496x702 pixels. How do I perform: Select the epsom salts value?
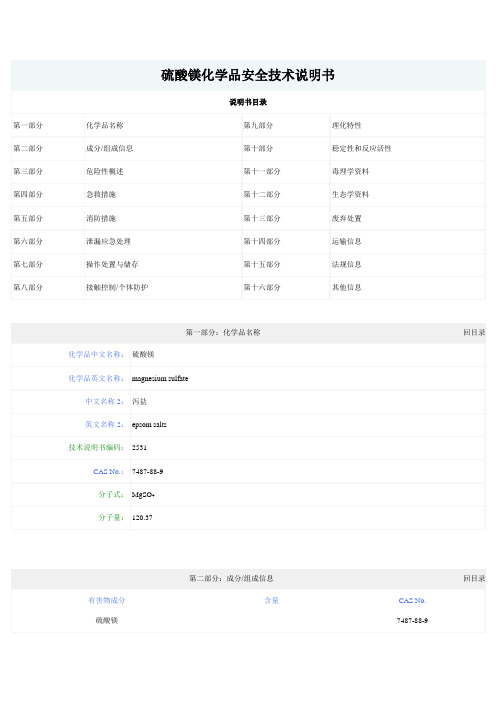tap(149, 424)
